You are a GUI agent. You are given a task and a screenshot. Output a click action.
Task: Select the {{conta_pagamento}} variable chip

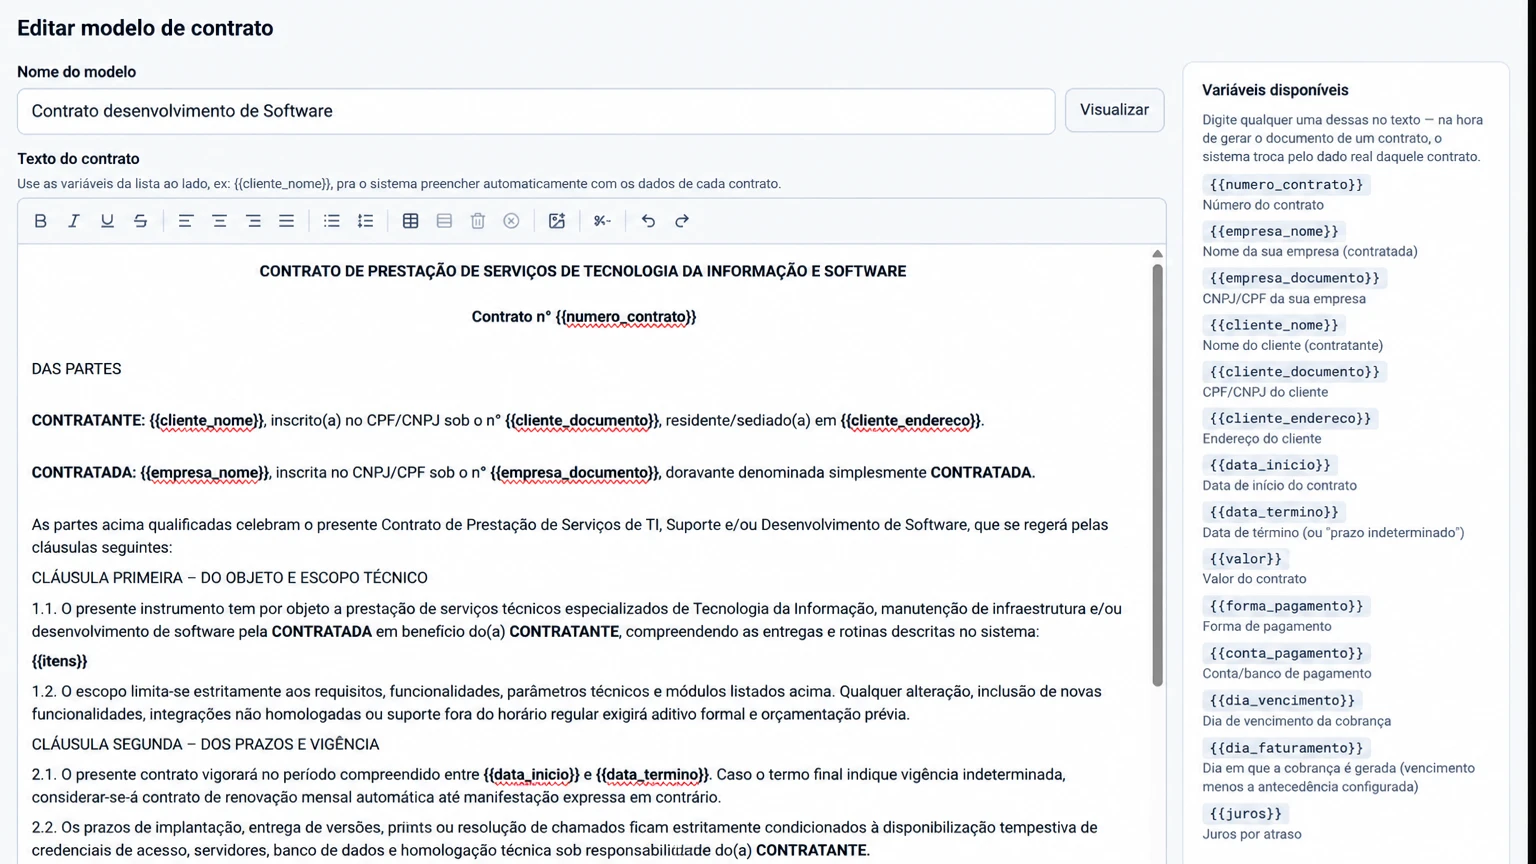[1286, 653]
